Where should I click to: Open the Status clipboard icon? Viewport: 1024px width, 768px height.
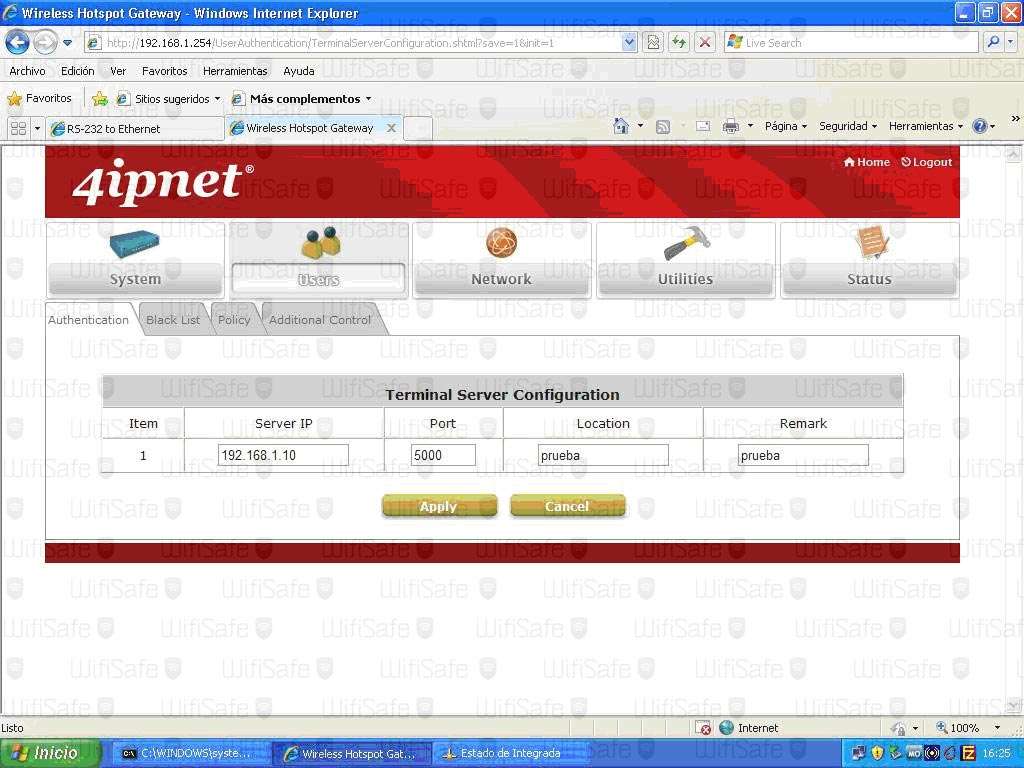point(870,243)
